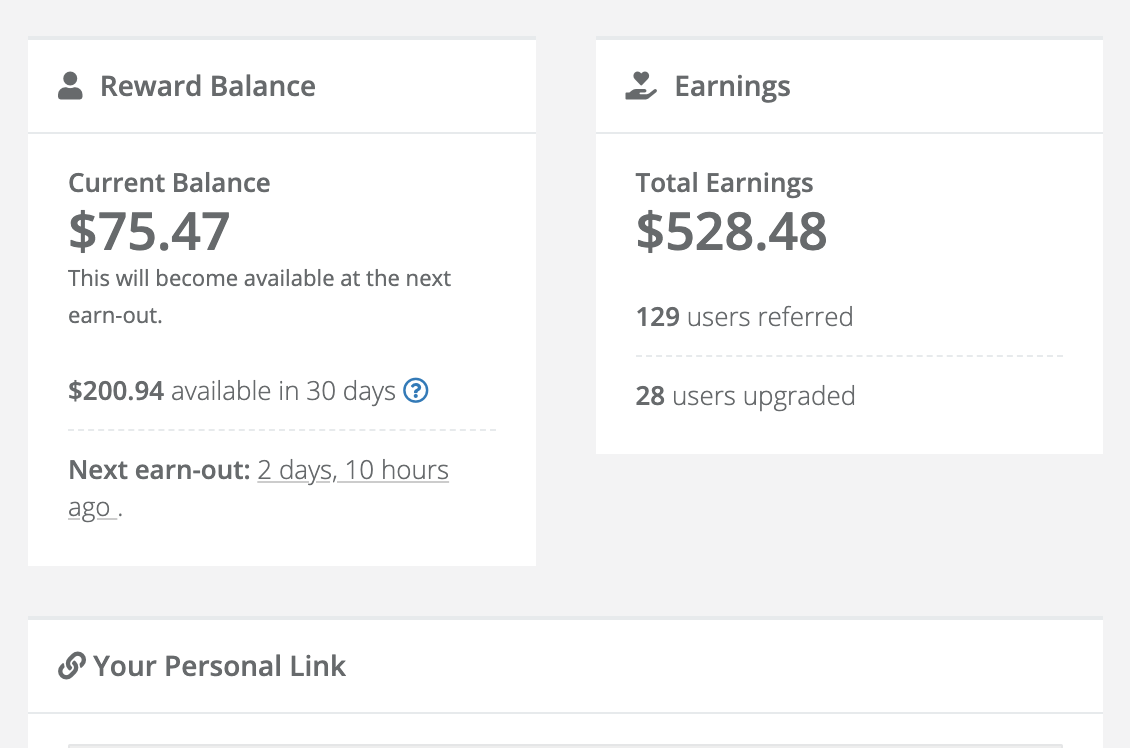This screenshot has height=748, width=1130.
Task: Open the blue question mark help icon
Action: coord(416,390)
